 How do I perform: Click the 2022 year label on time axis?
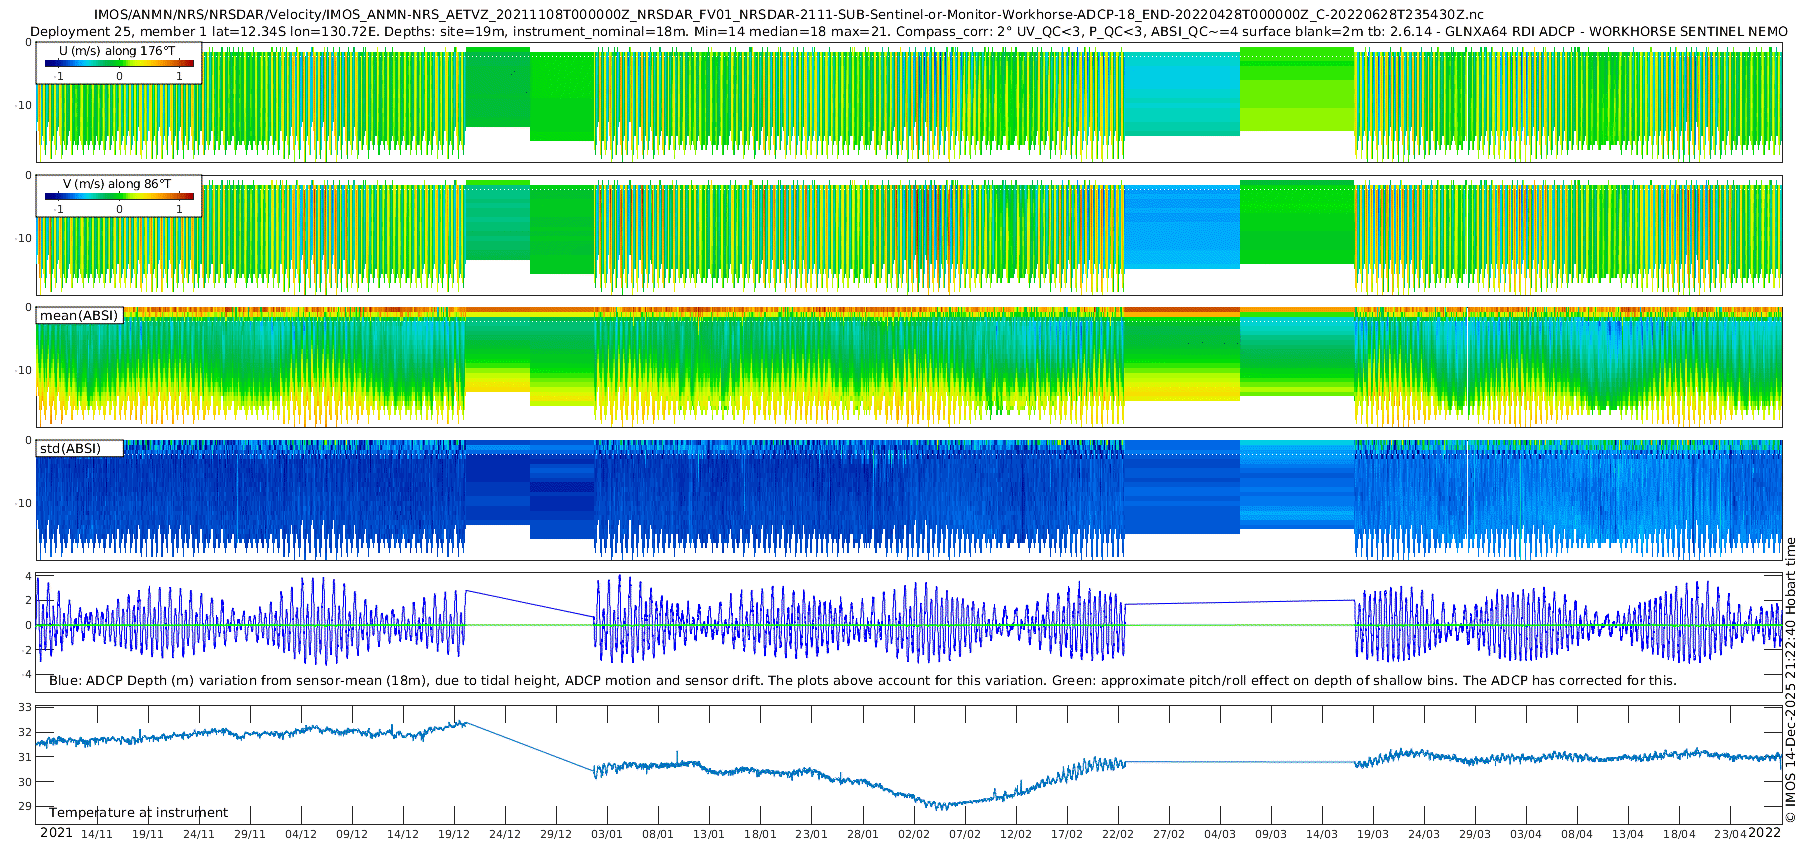pyautogui.click(x=1765, y=833)
